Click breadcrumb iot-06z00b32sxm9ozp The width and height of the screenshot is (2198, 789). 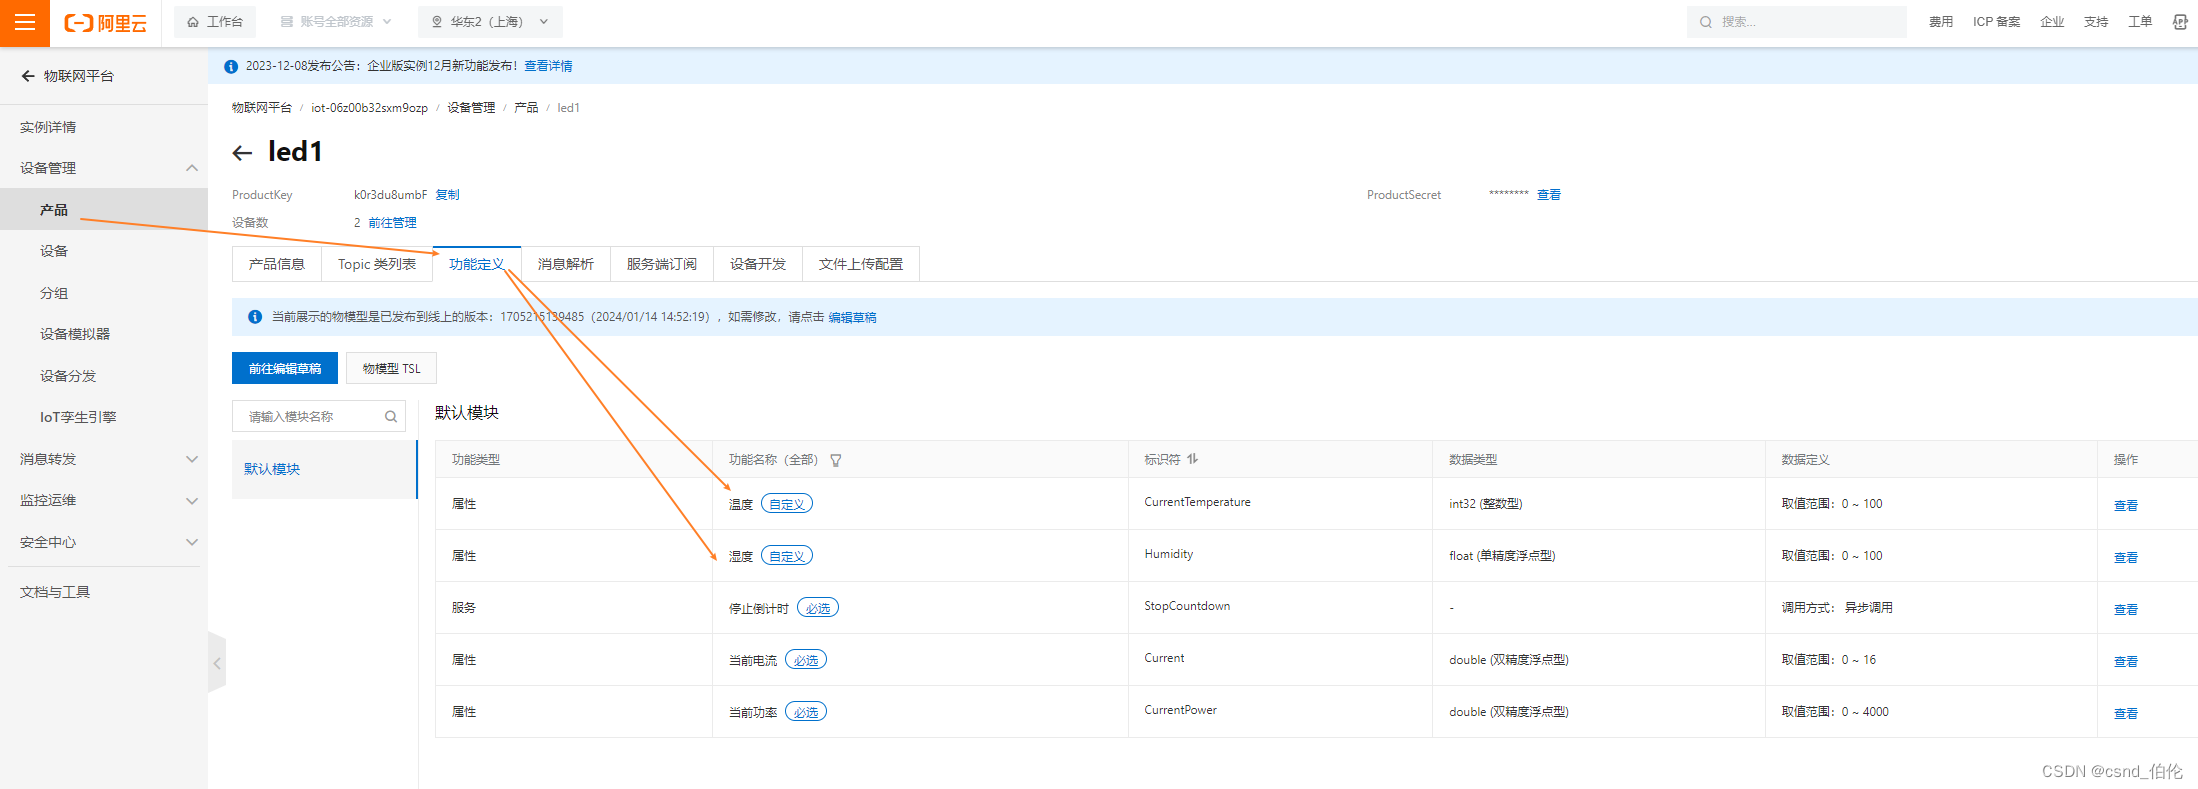pos(369,108)
